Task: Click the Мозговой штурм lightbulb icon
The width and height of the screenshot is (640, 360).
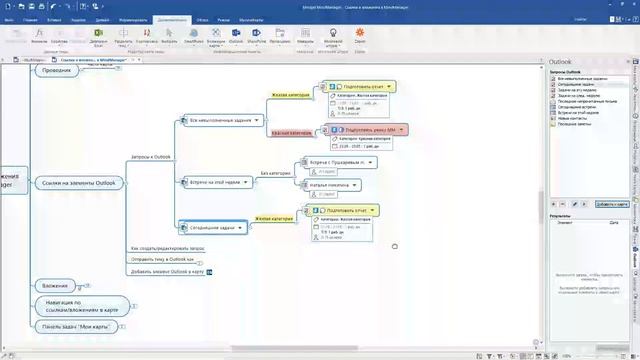Action: [x=333, y=33]
